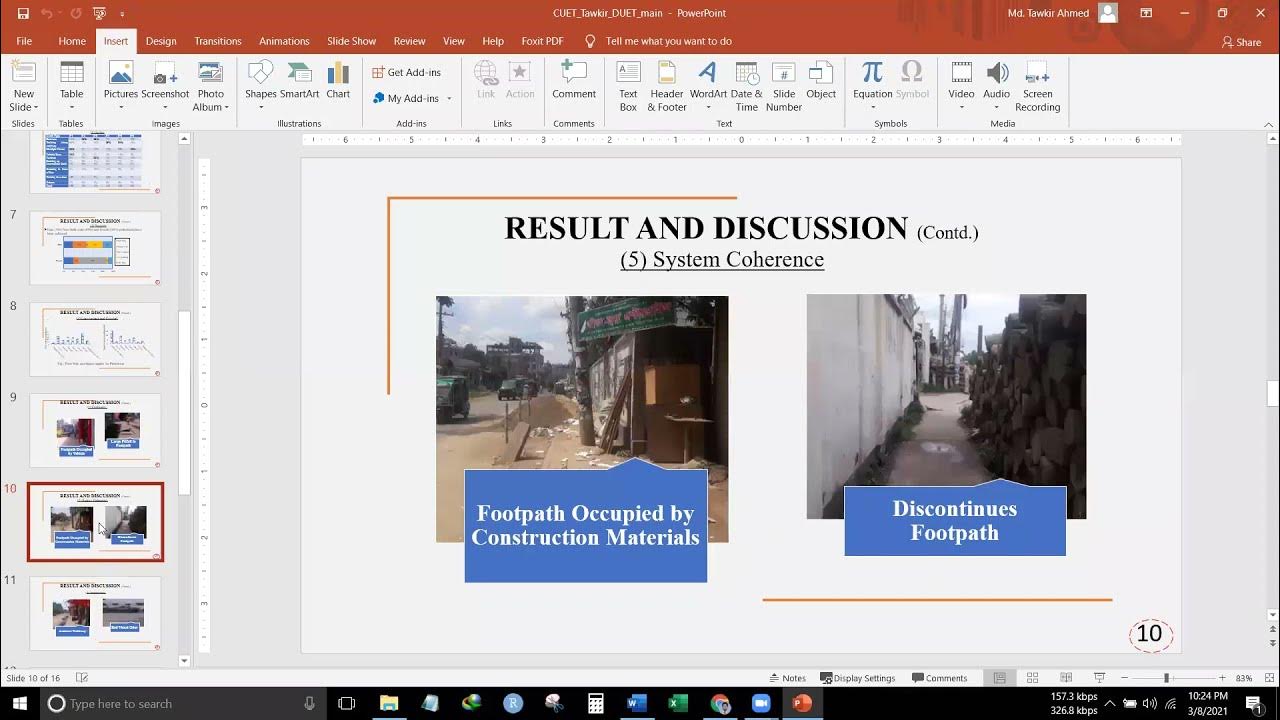Open the Video dropdown menu
Image resolution: width=1280 pixels, height=720 pixels.
pyautogui.click(x=961, y=107)
